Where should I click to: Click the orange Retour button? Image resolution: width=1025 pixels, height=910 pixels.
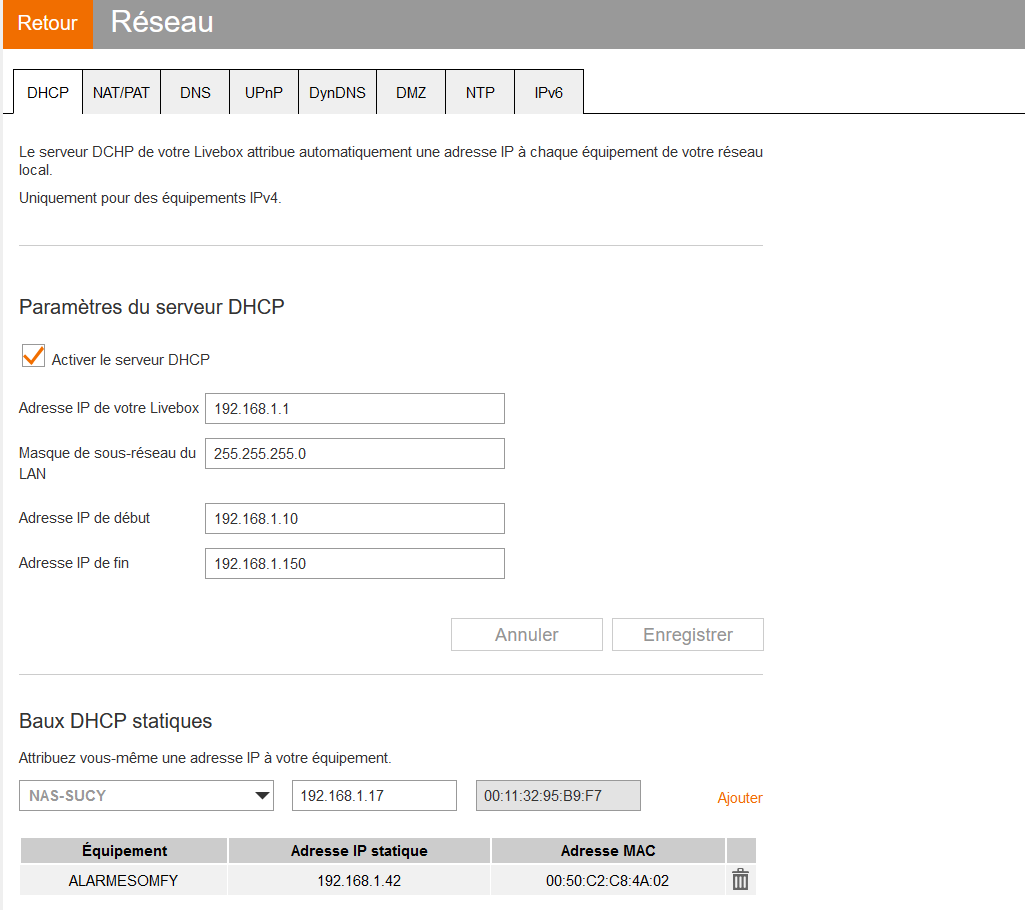tap(47, 24)
